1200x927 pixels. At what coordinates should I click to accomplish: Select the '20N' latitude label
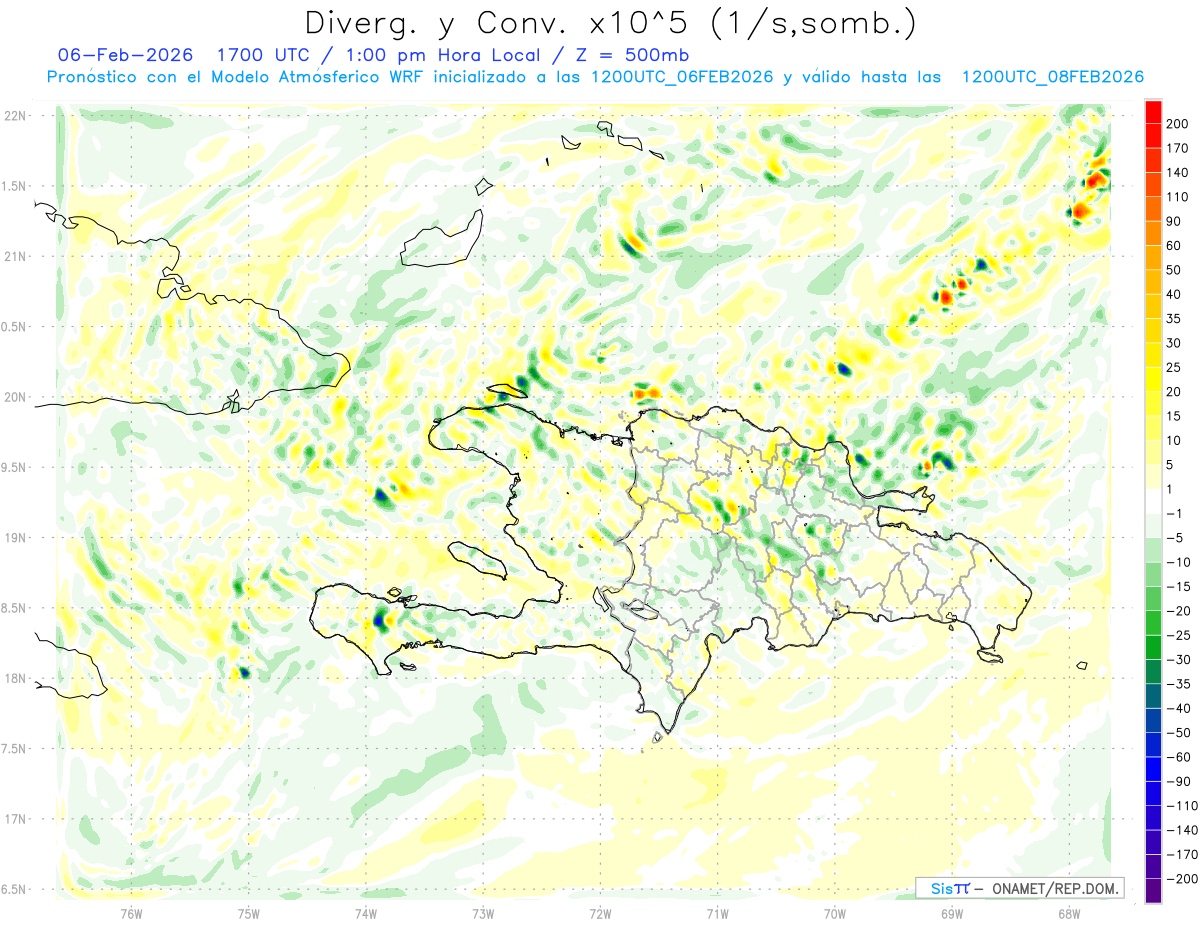click(x=17, y=397)
